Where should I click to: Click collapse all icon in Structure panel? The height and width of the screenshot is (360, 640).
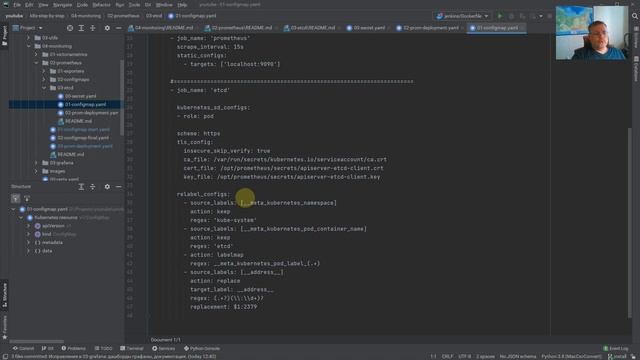pyautogui.click(x=93, y=187)
